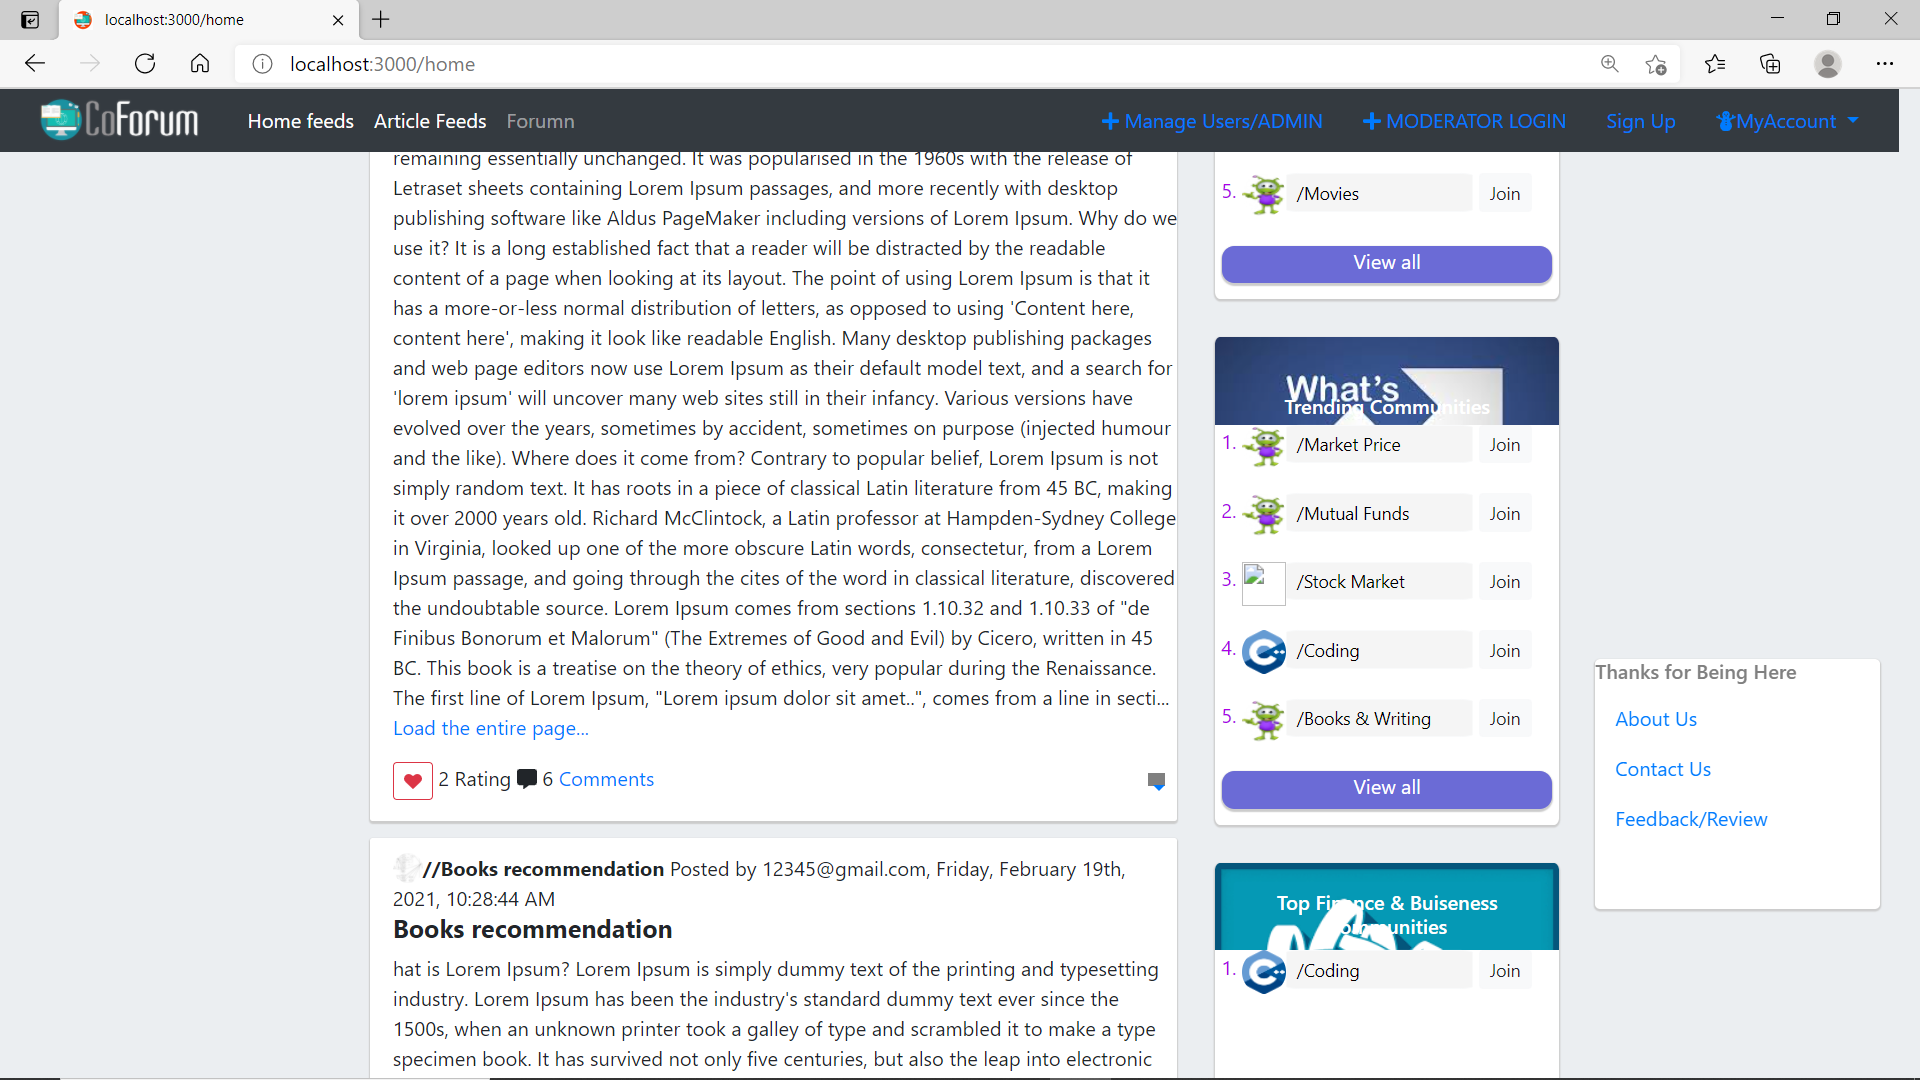Image resolution: width=1920 pixels, height=1080 pixels.
Task: Click the plus icon beside Manage Users/ADMIN
Action: click(x=1112, y=120)
